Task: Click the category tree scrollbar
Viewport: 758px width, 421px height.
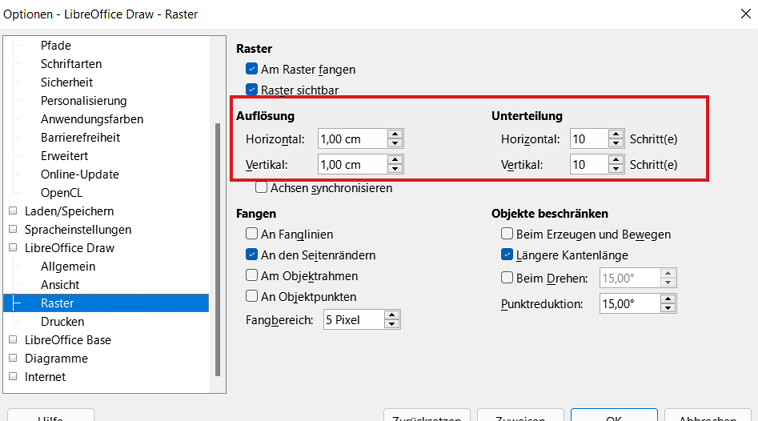Action: coord(218,250)
